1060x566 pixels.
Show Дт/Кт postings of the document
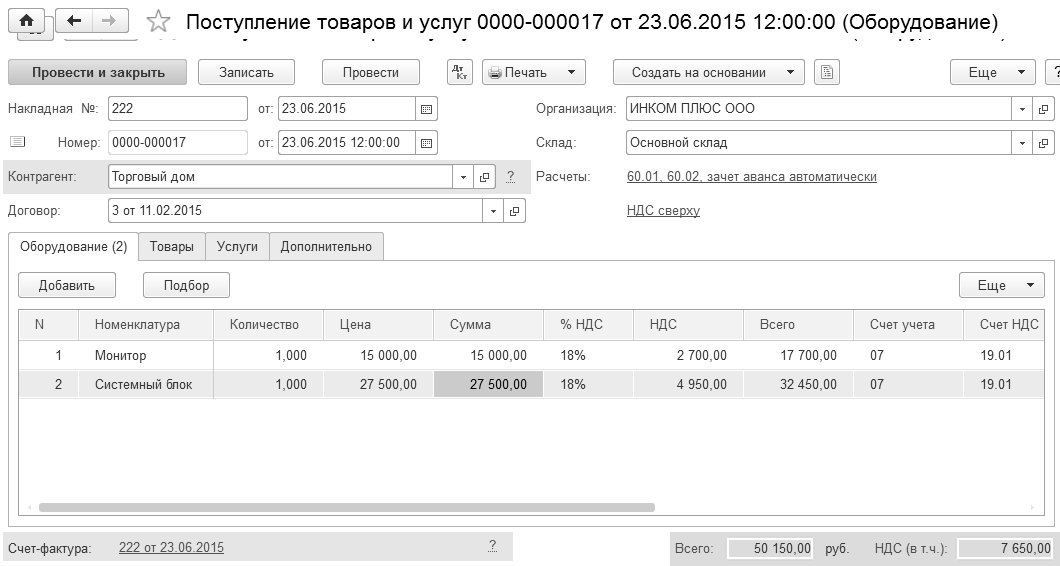[x=460, y=72]
